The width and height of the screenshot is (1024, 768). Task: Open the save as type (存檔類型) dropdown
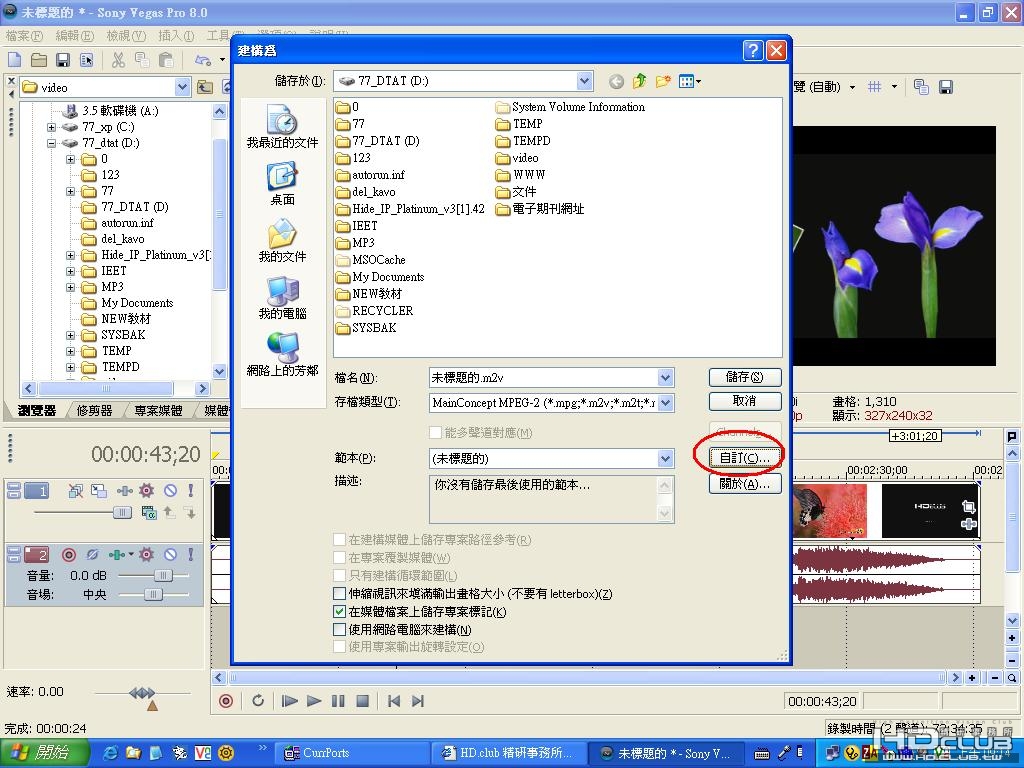pyautogui.click(x=665, y=403)
